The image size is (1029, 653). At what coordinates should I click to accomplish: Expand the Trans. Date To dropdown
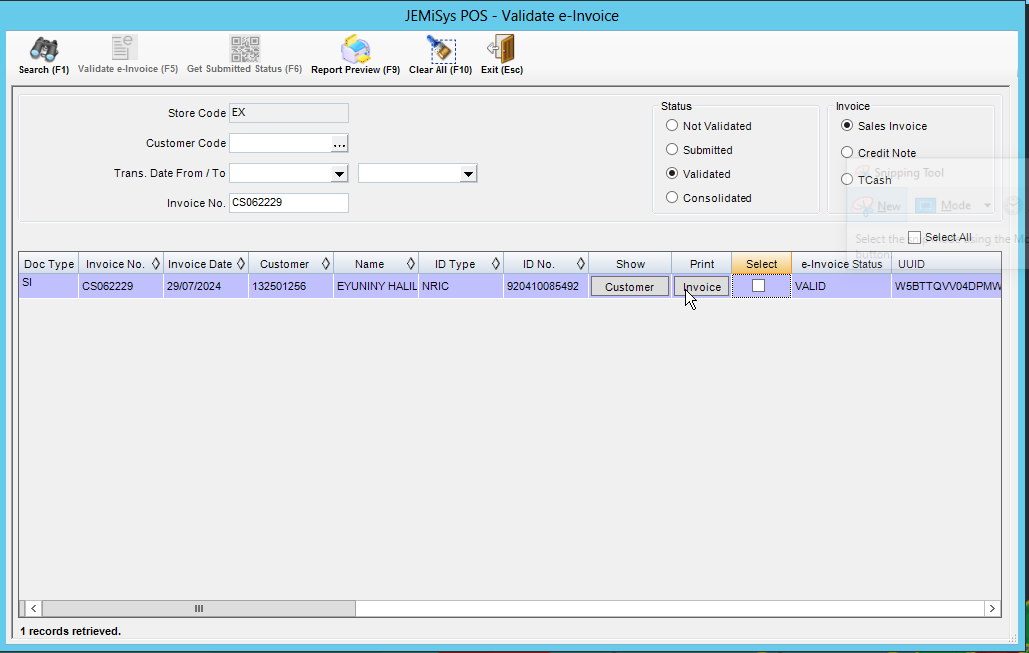pos(469,172)
